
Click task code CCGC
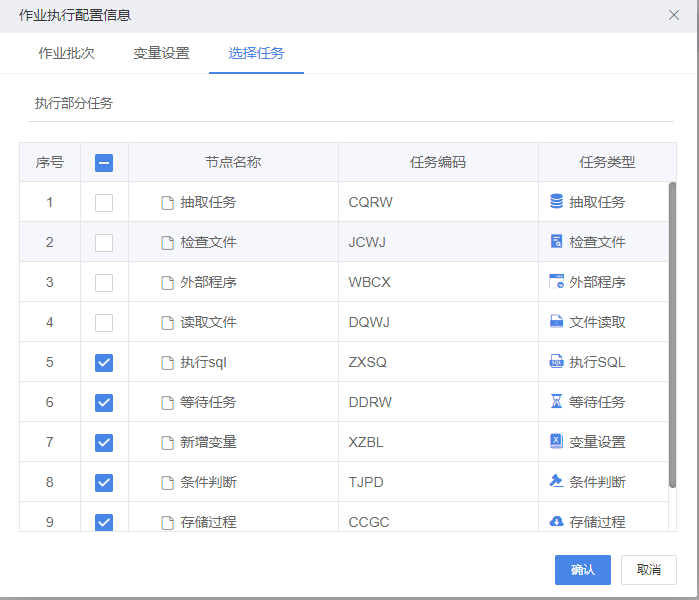[369, 522]
